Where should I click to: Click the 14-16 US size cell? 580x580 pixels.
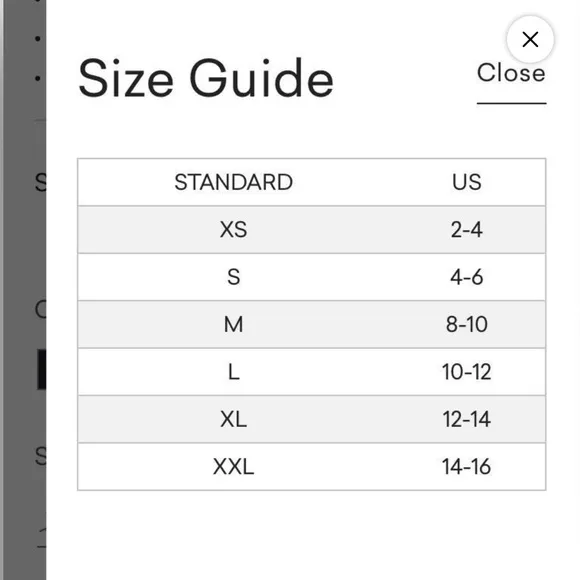click(467, 466)
